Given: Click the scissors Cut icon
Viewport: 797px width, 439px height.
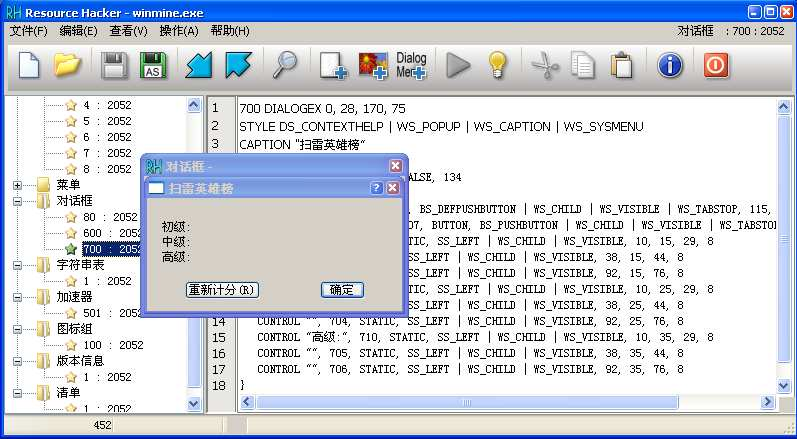Looking at the screenshot, I should [x=544, y=66].
